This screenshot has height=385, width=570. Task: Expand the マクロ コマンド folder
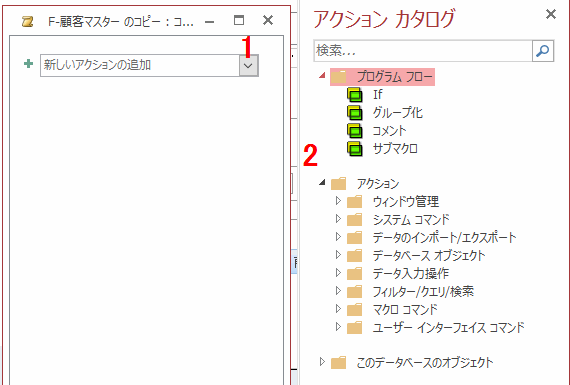click(338, 309)
